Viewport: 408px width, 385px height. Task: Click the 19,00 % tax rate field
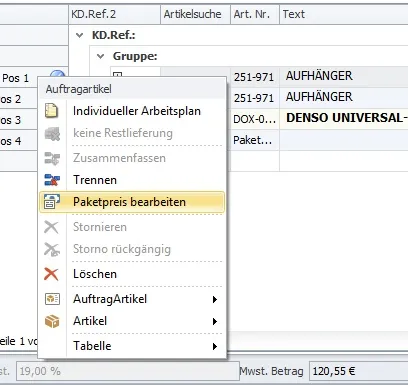pos(128,371)
